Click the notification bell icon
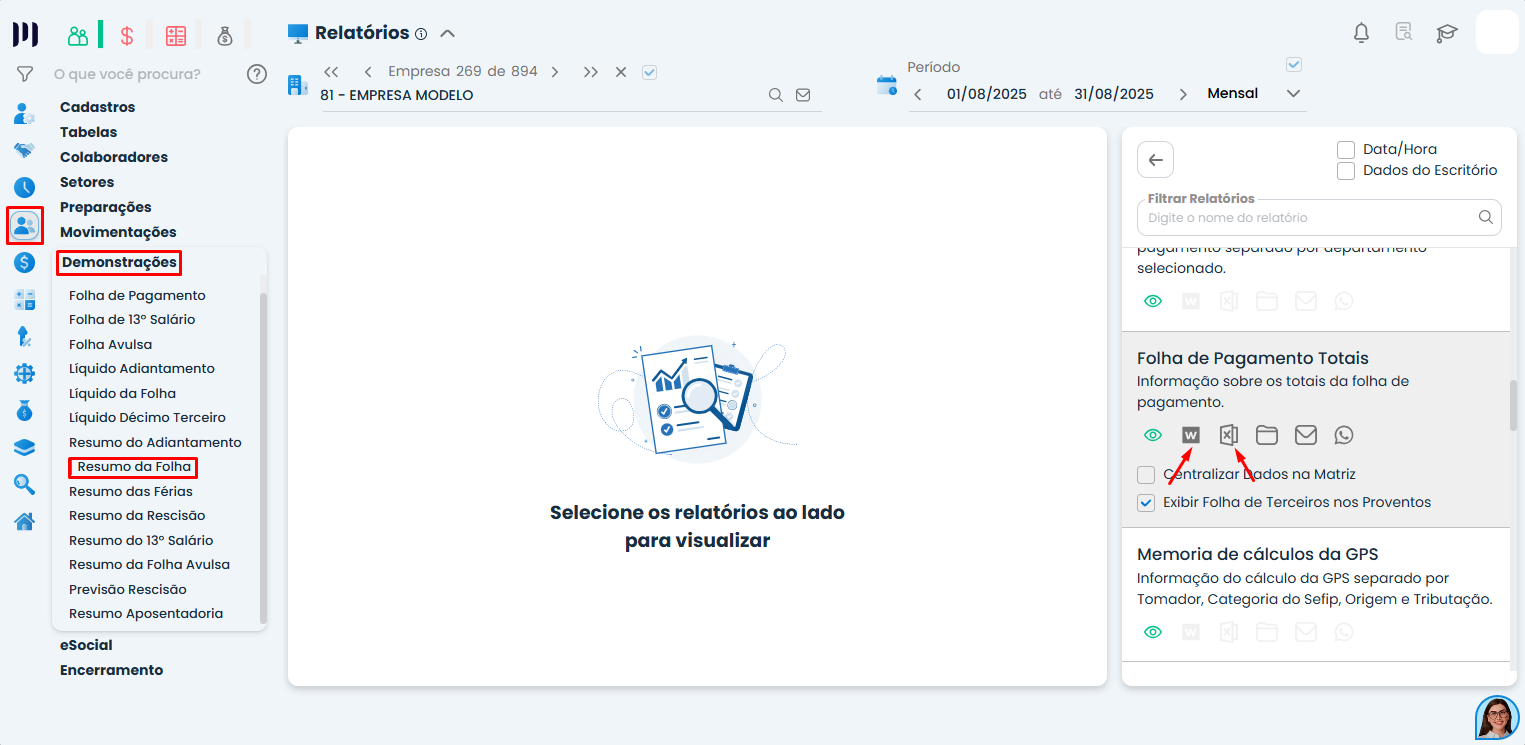This screenshot has width=1525, height=745. click(x=1361, y=32)
